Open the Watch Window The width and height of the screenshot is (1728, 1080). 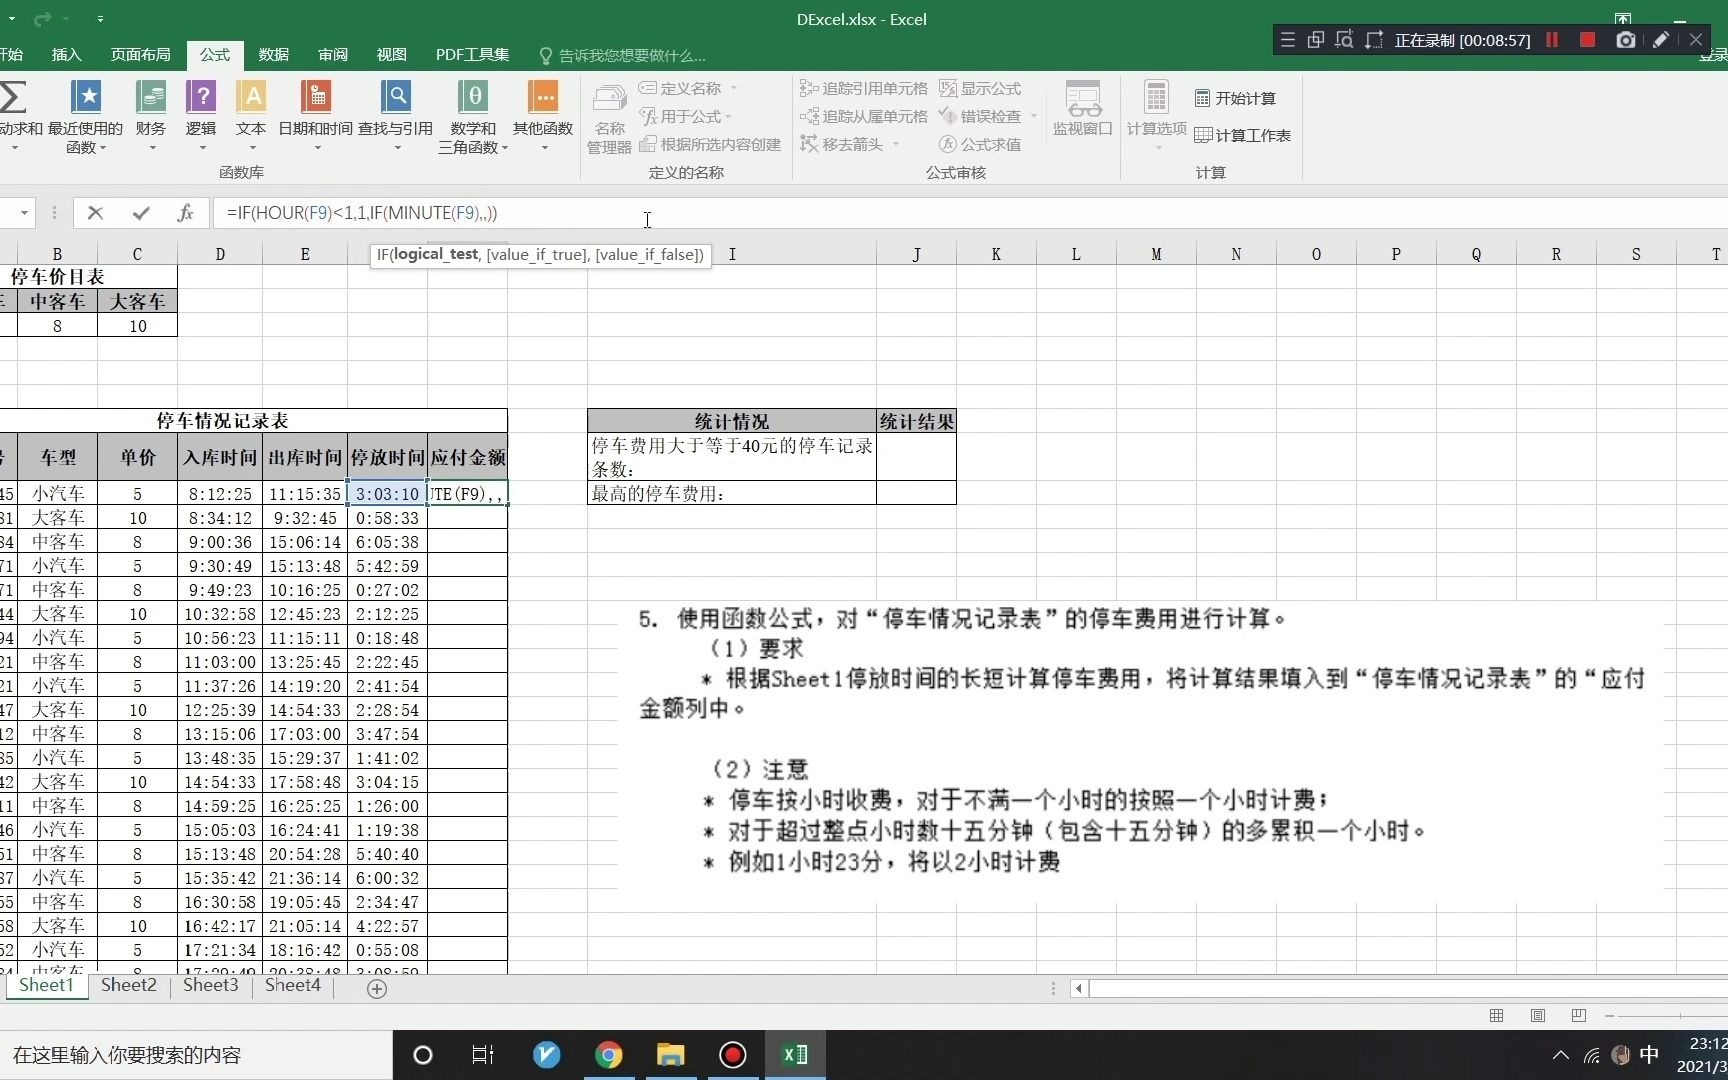point(1082,110)
